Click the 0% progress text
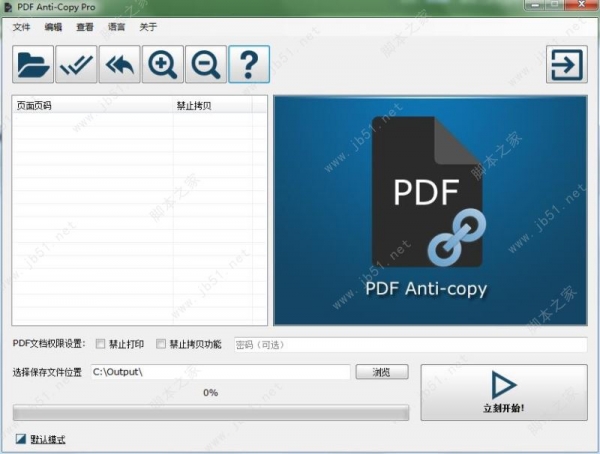Image resolution: width=600 pixels, height=454 pixels. 211,393
